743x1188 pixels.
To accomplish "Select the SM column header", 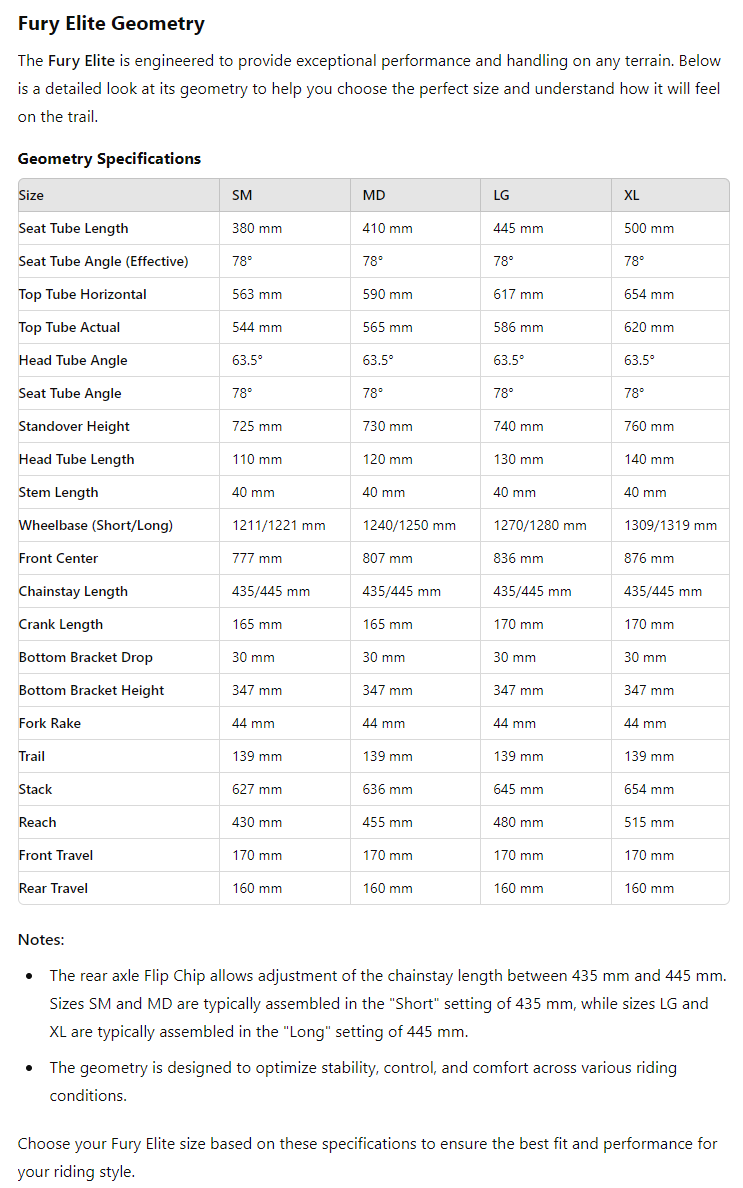I will 242,195.
